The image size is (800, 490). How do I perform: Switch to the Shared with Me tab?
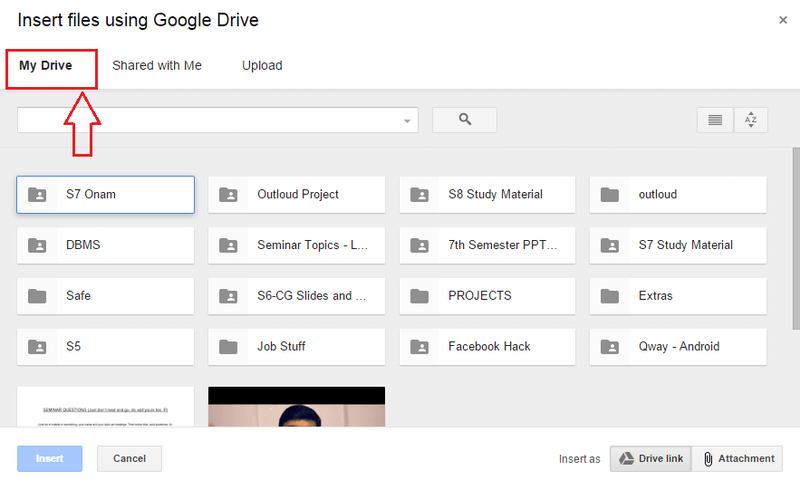pyautogui.click(x=157, y=66)
